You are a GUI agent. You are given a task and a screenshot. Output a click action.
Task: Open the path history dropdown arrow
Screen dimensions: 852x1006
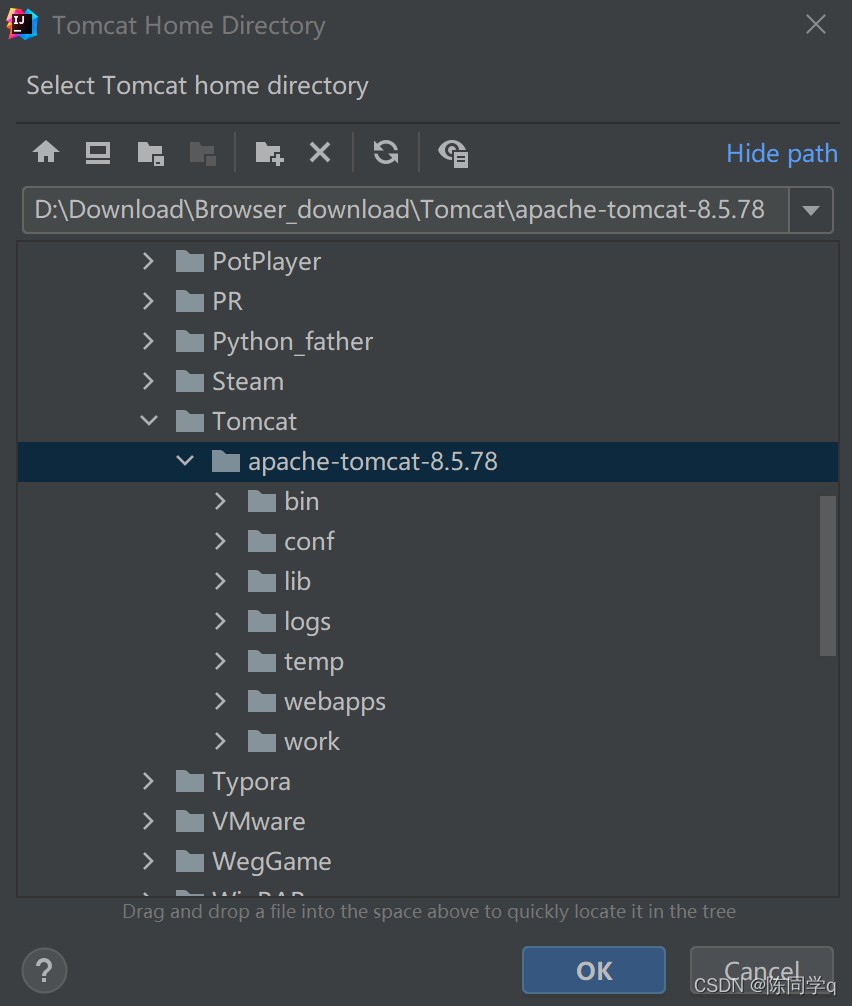(x=811, y=210)
